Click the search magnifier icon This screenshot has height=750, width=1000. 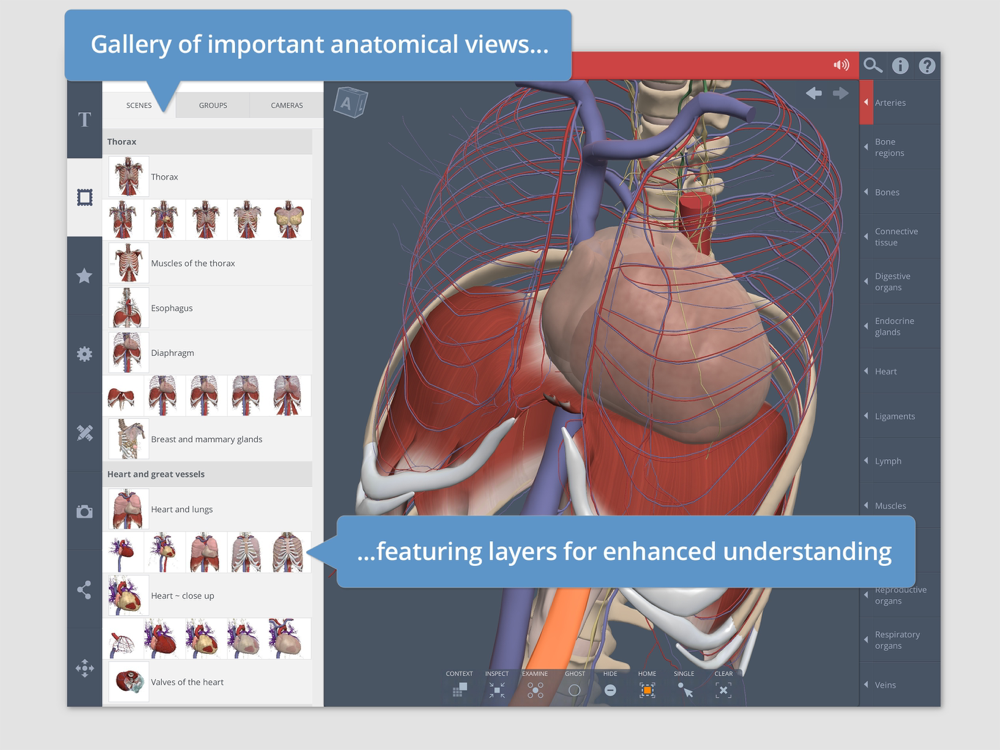pyautogui.click(x=872, y=65)
